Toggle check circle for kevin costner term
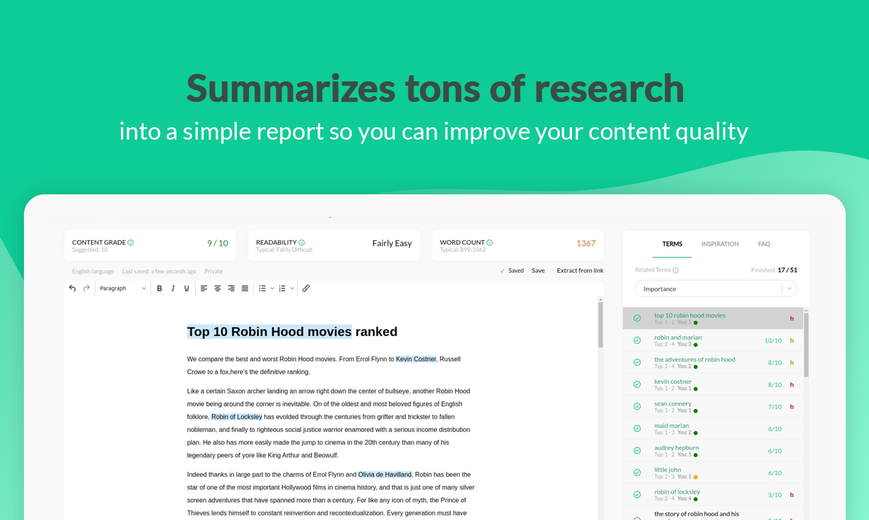Screen dimensions: 869x520 click(637, 384)
